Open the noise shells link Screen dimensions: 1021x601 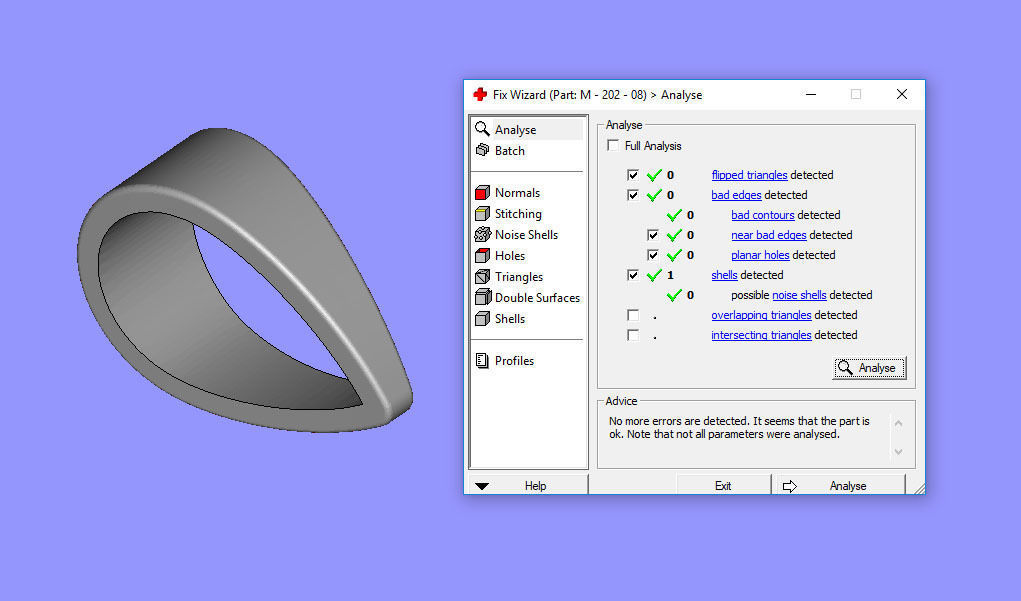(x=799, y=295)
